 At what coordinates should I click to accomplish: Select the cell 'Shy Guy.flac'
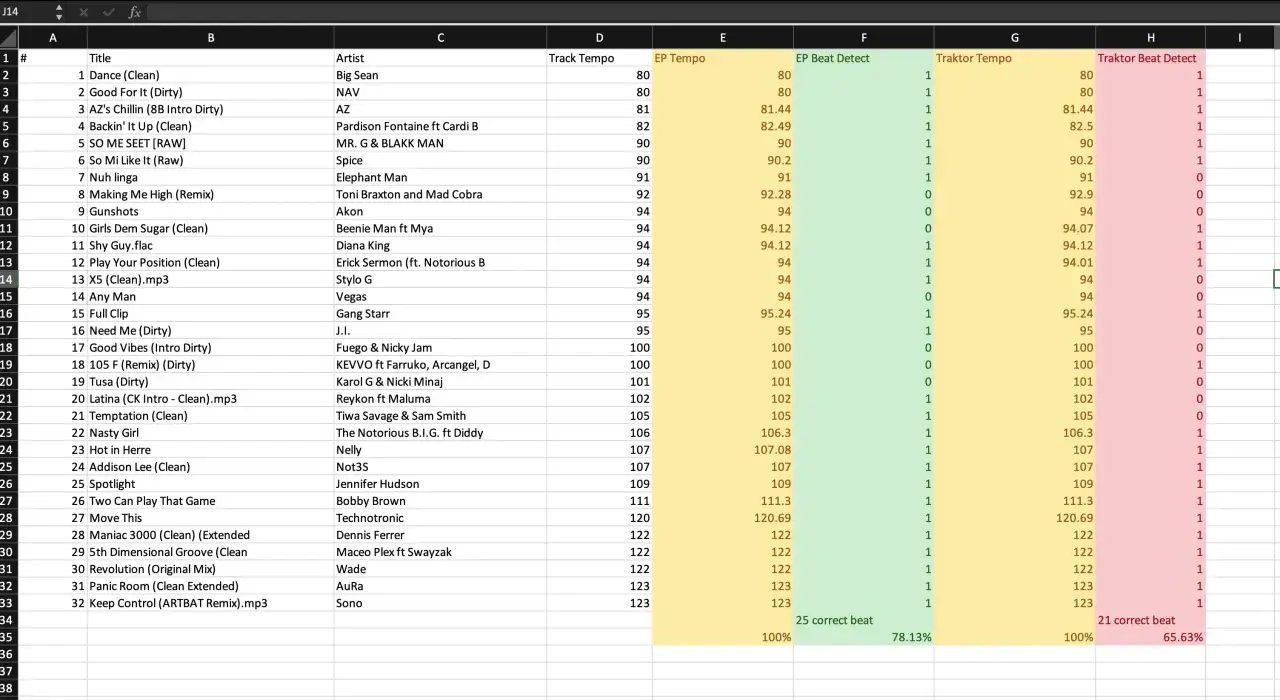[211, 245]
